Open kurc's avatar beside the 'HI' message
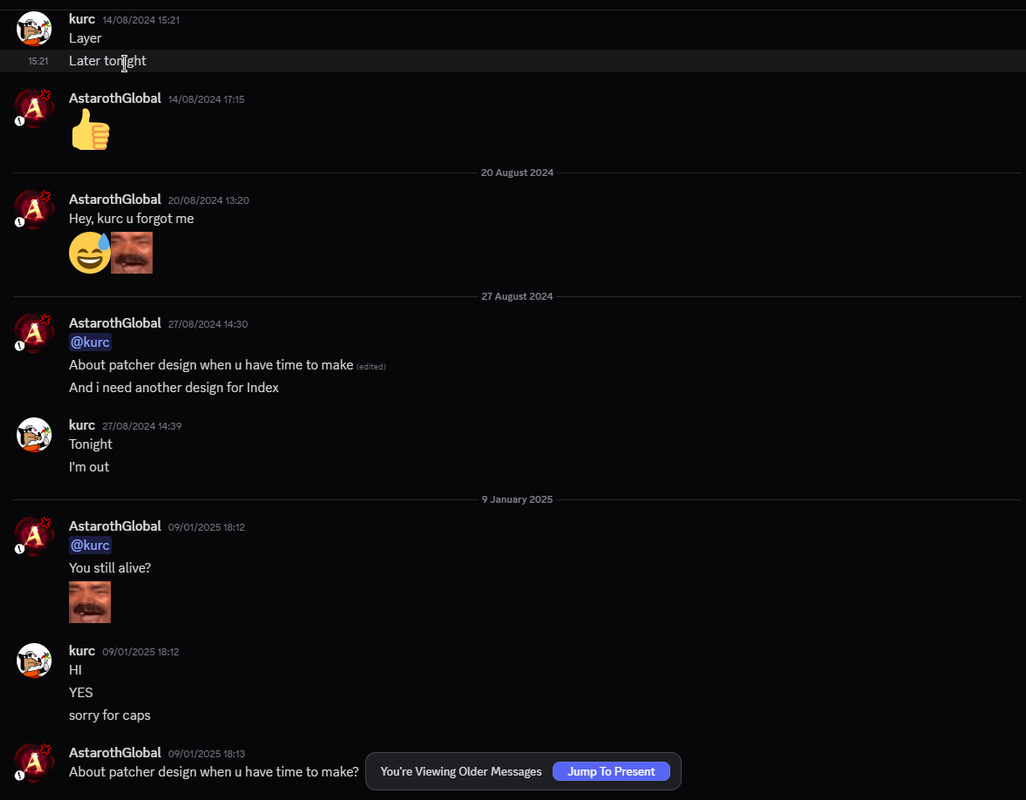This screenshot has height=800, width=1026. (34, 661)
